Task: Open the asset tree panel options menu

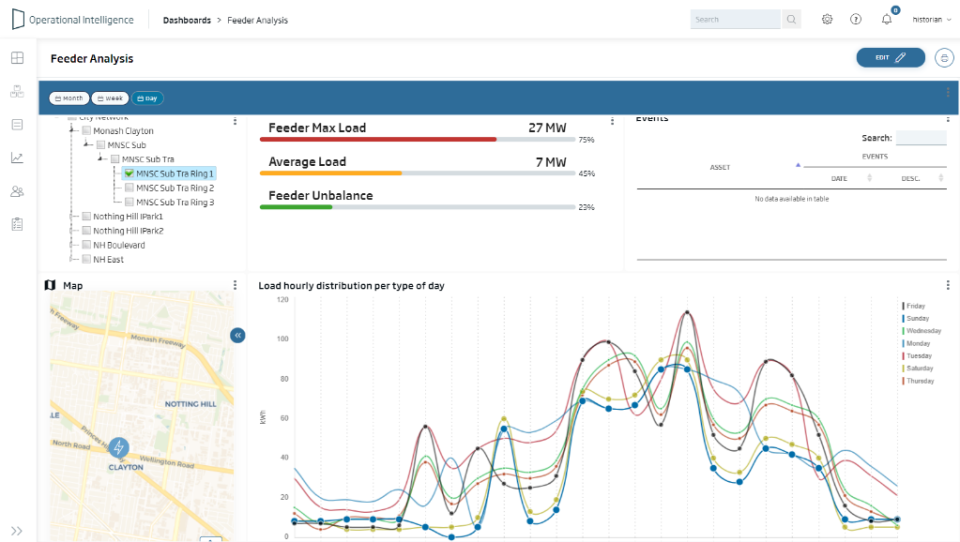Action: [x=235, y=121]
